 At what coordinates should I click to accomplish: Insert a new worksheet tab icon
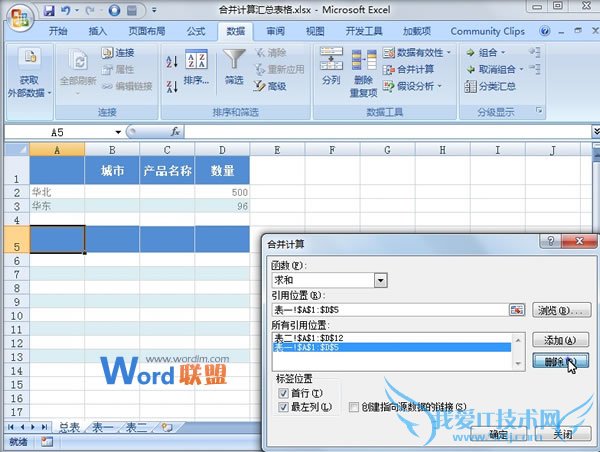pyautogui.click(x=167, y=427)
